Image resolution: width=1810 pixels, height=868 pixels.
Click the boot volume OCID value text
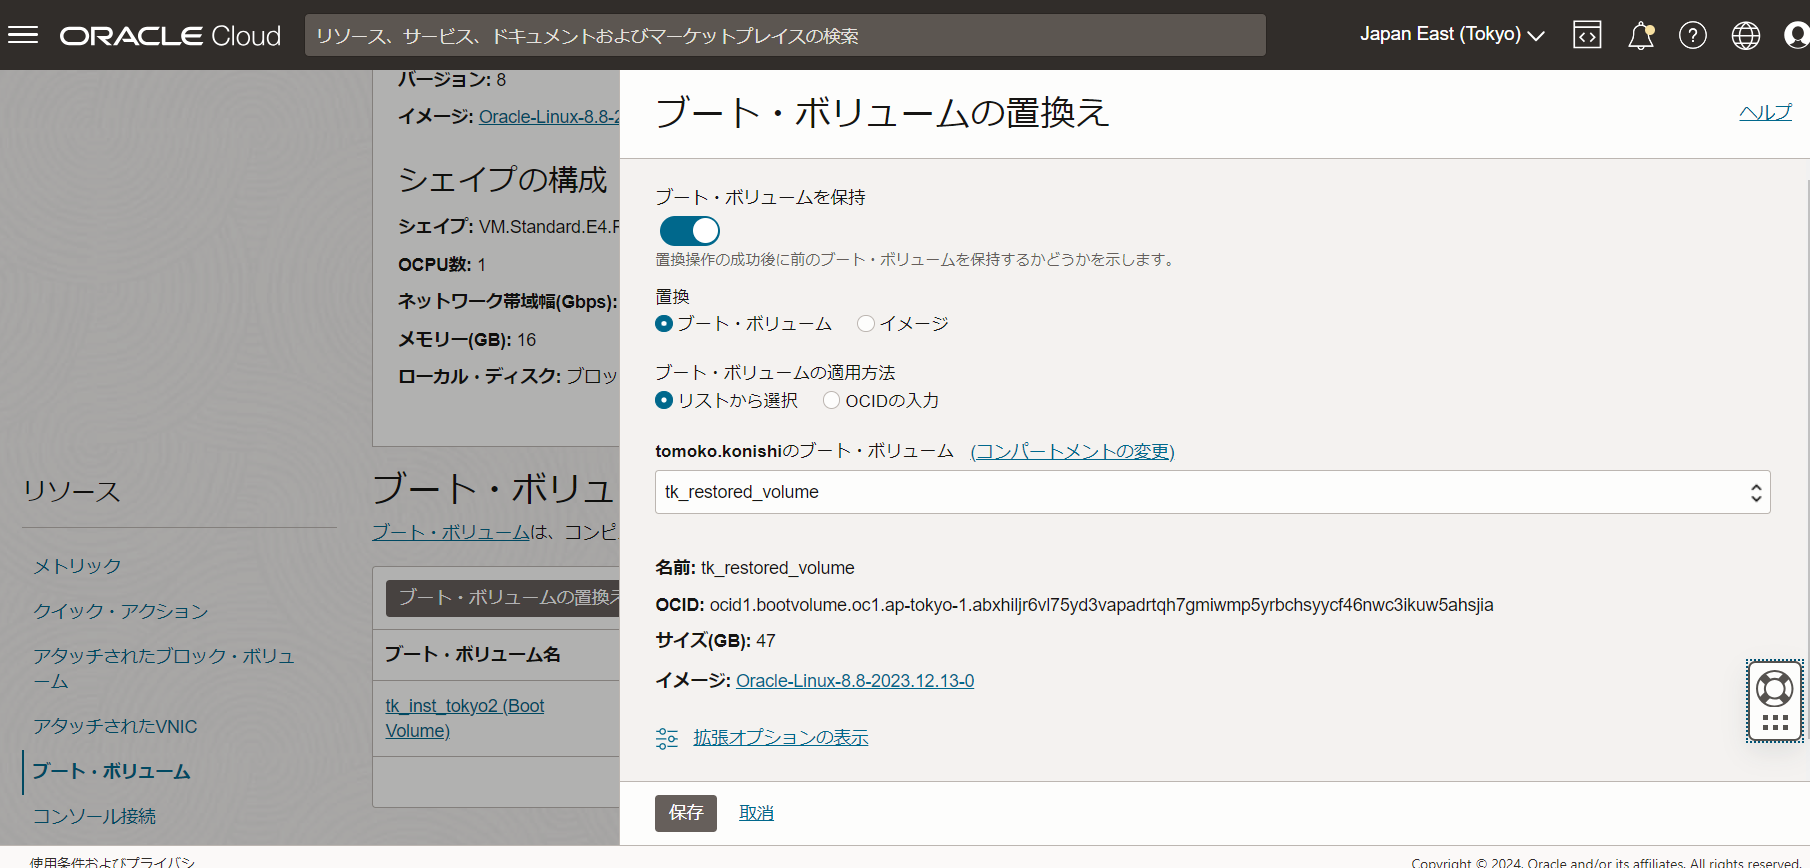click(1102, 605)
